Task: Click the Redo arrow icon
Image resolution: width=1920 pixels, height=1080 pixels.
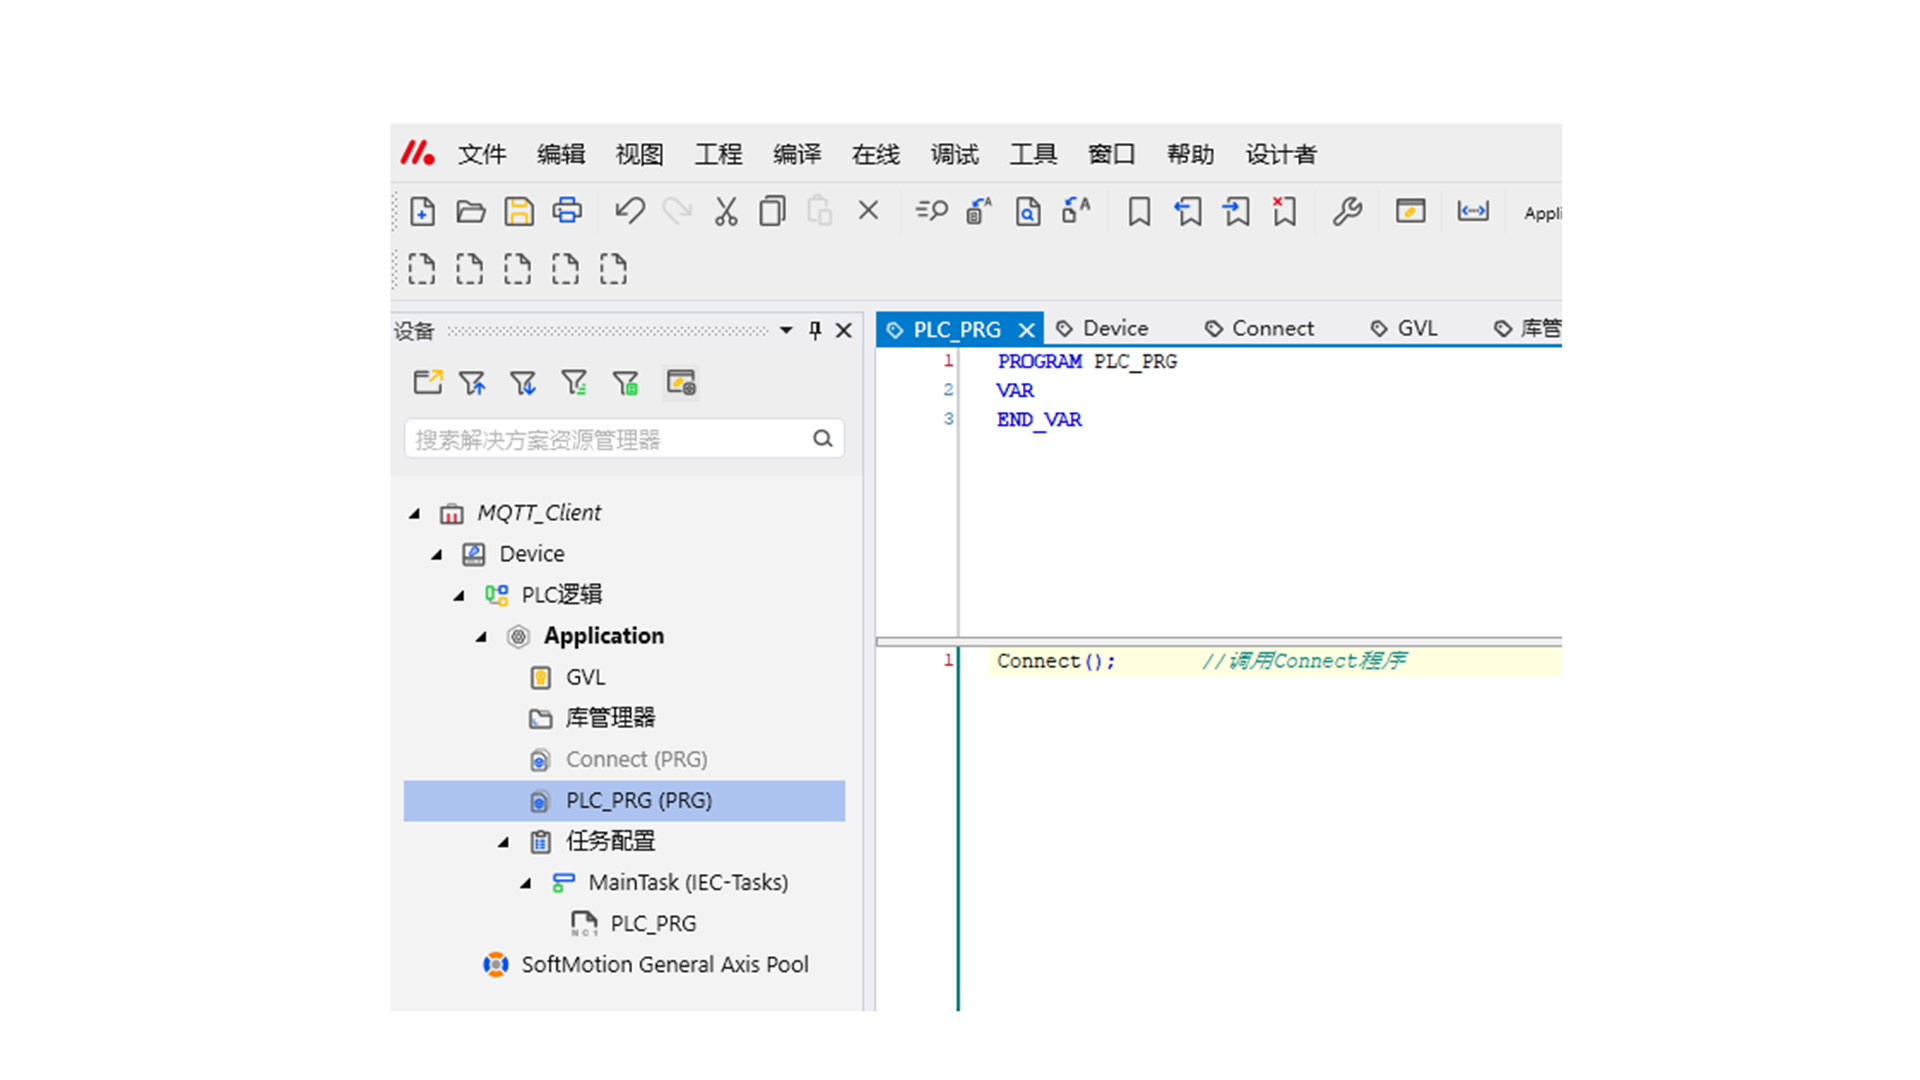Action: point(677,211)
